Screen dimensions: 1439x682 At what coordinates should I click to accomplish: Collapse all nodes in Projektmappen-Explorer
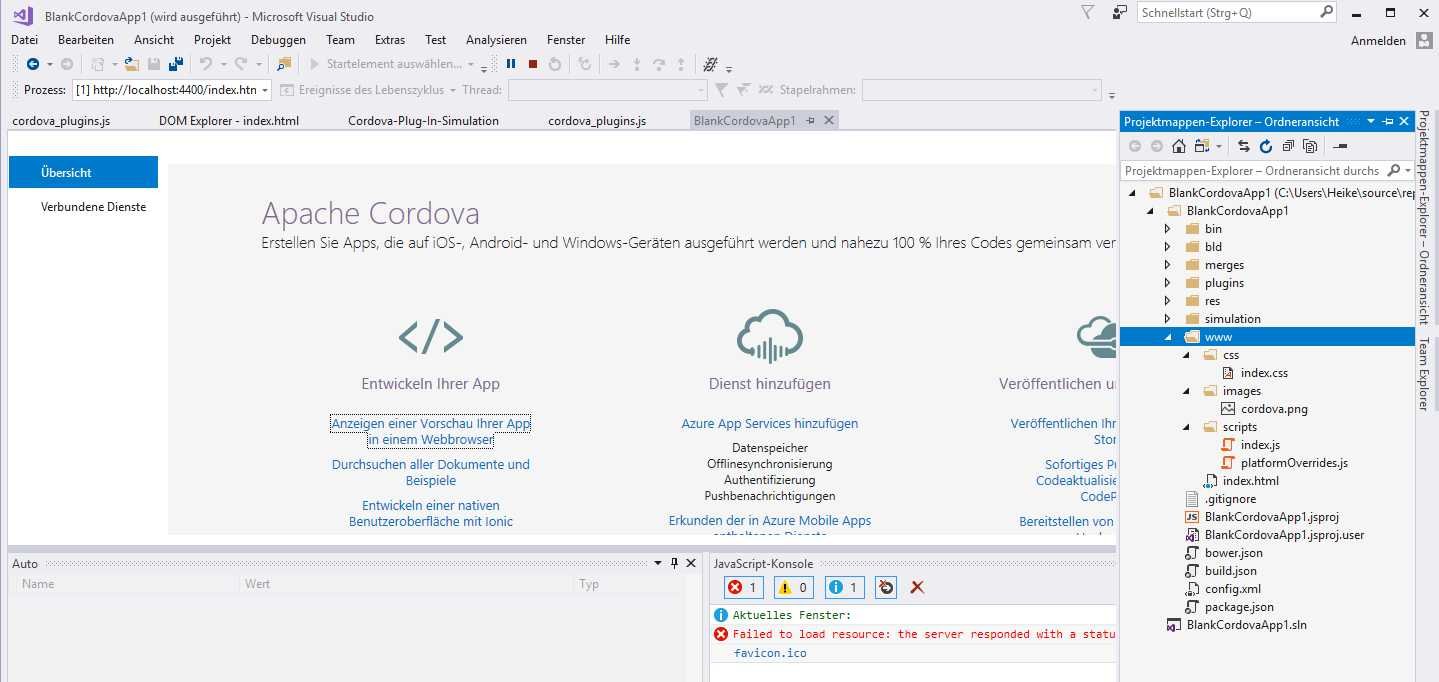click(1288, 146)
